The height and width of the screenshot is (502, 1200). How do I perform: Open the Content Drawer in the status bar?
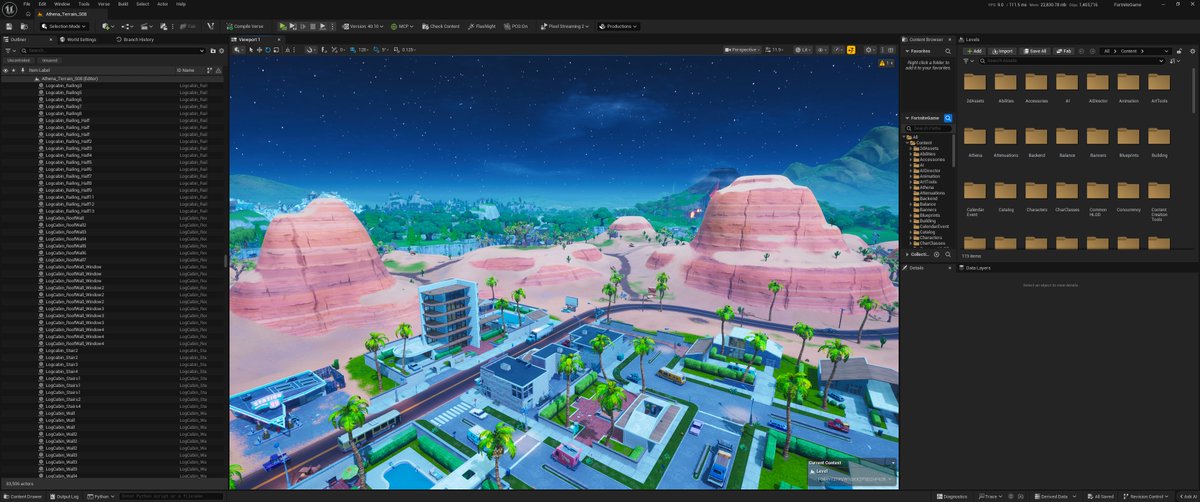point(22,496)
